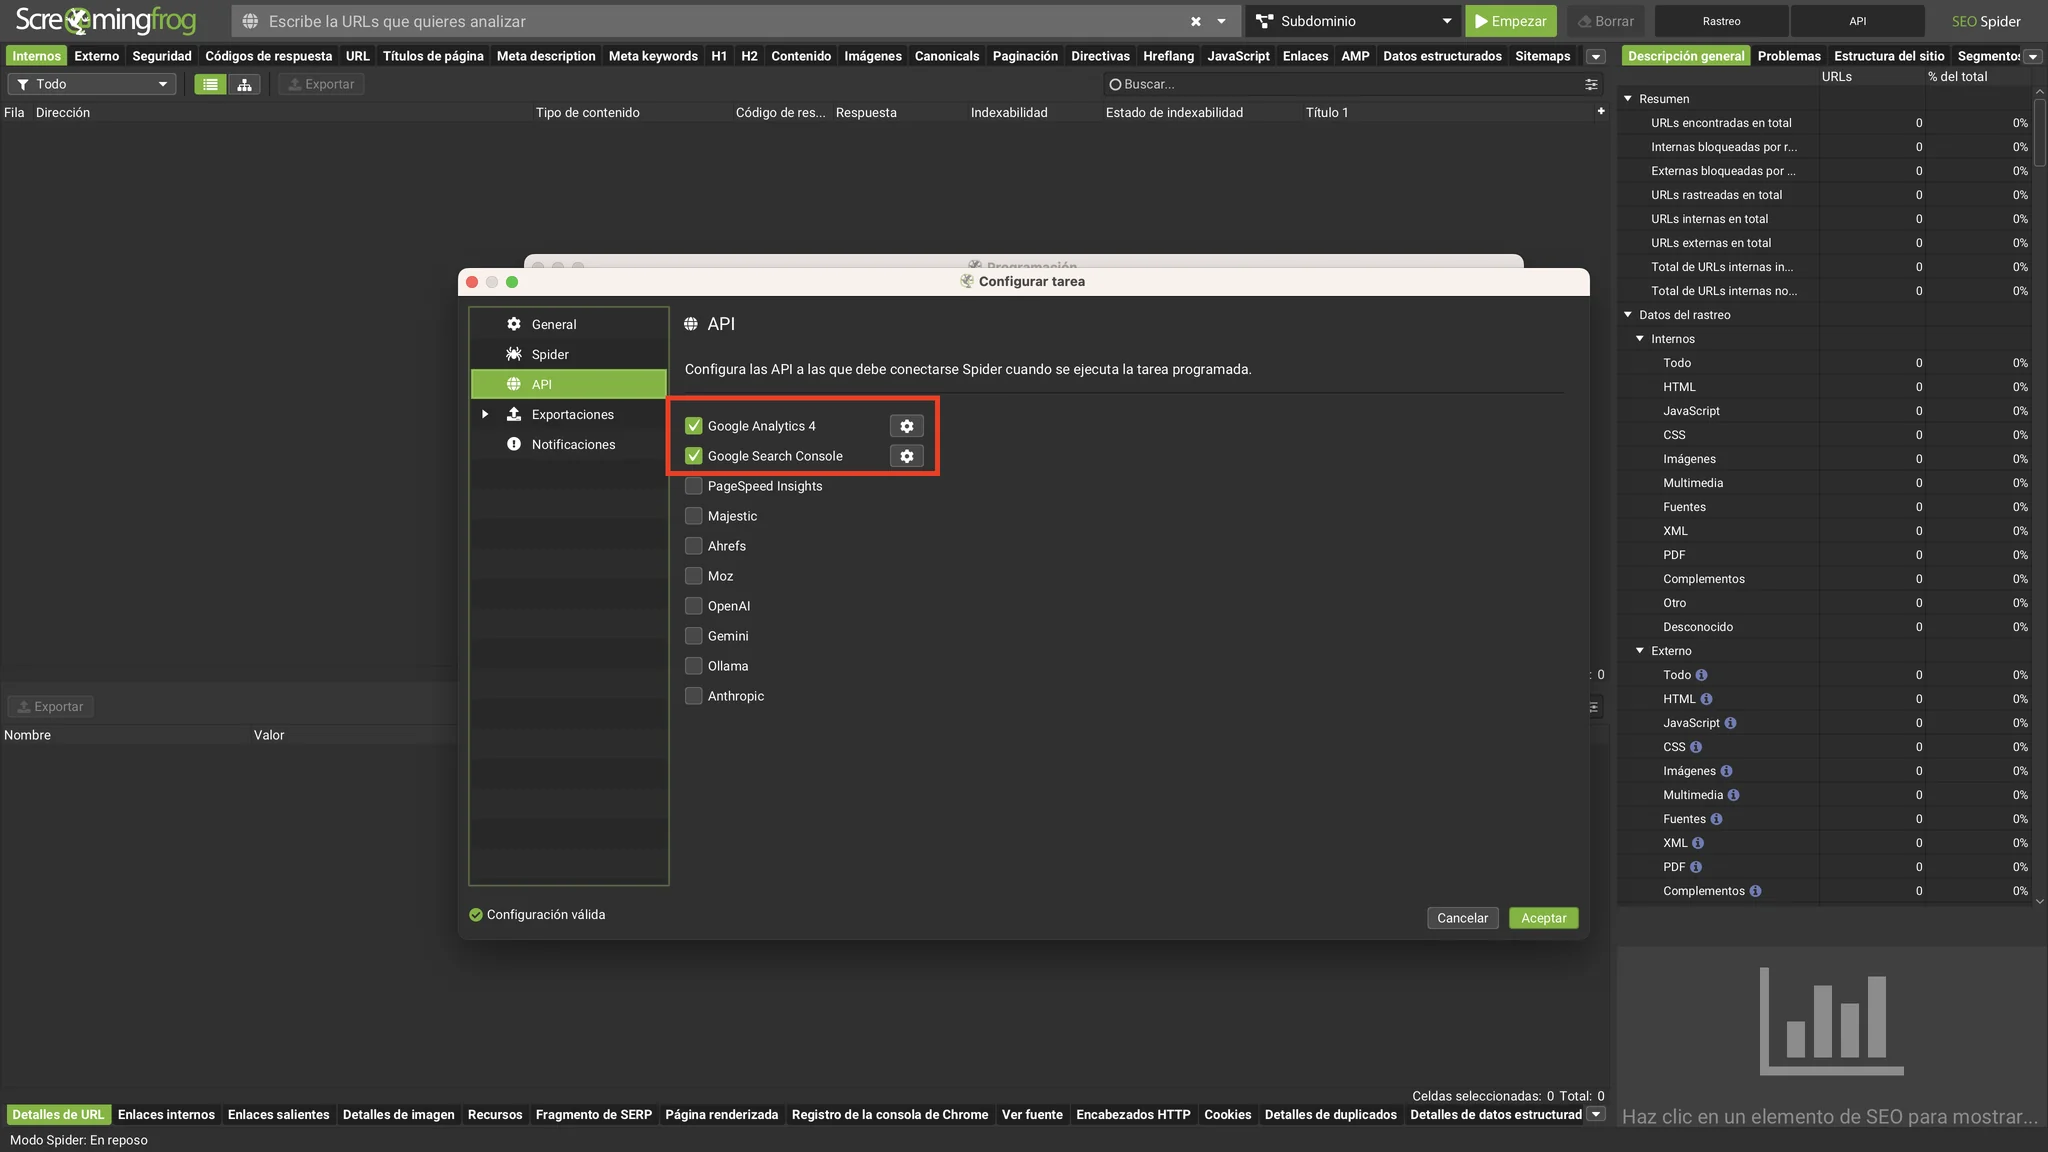The image size is (2048, 1152).
Task: Click info icon next to External HTML
Action: pos(1706,699)
